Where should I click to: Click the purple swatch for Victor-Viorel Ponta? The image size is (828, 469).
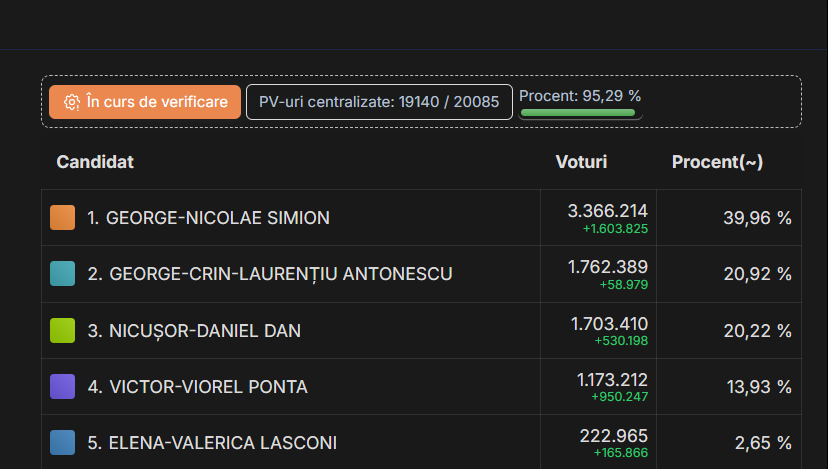pyautogui.click(x=63, y=387)
